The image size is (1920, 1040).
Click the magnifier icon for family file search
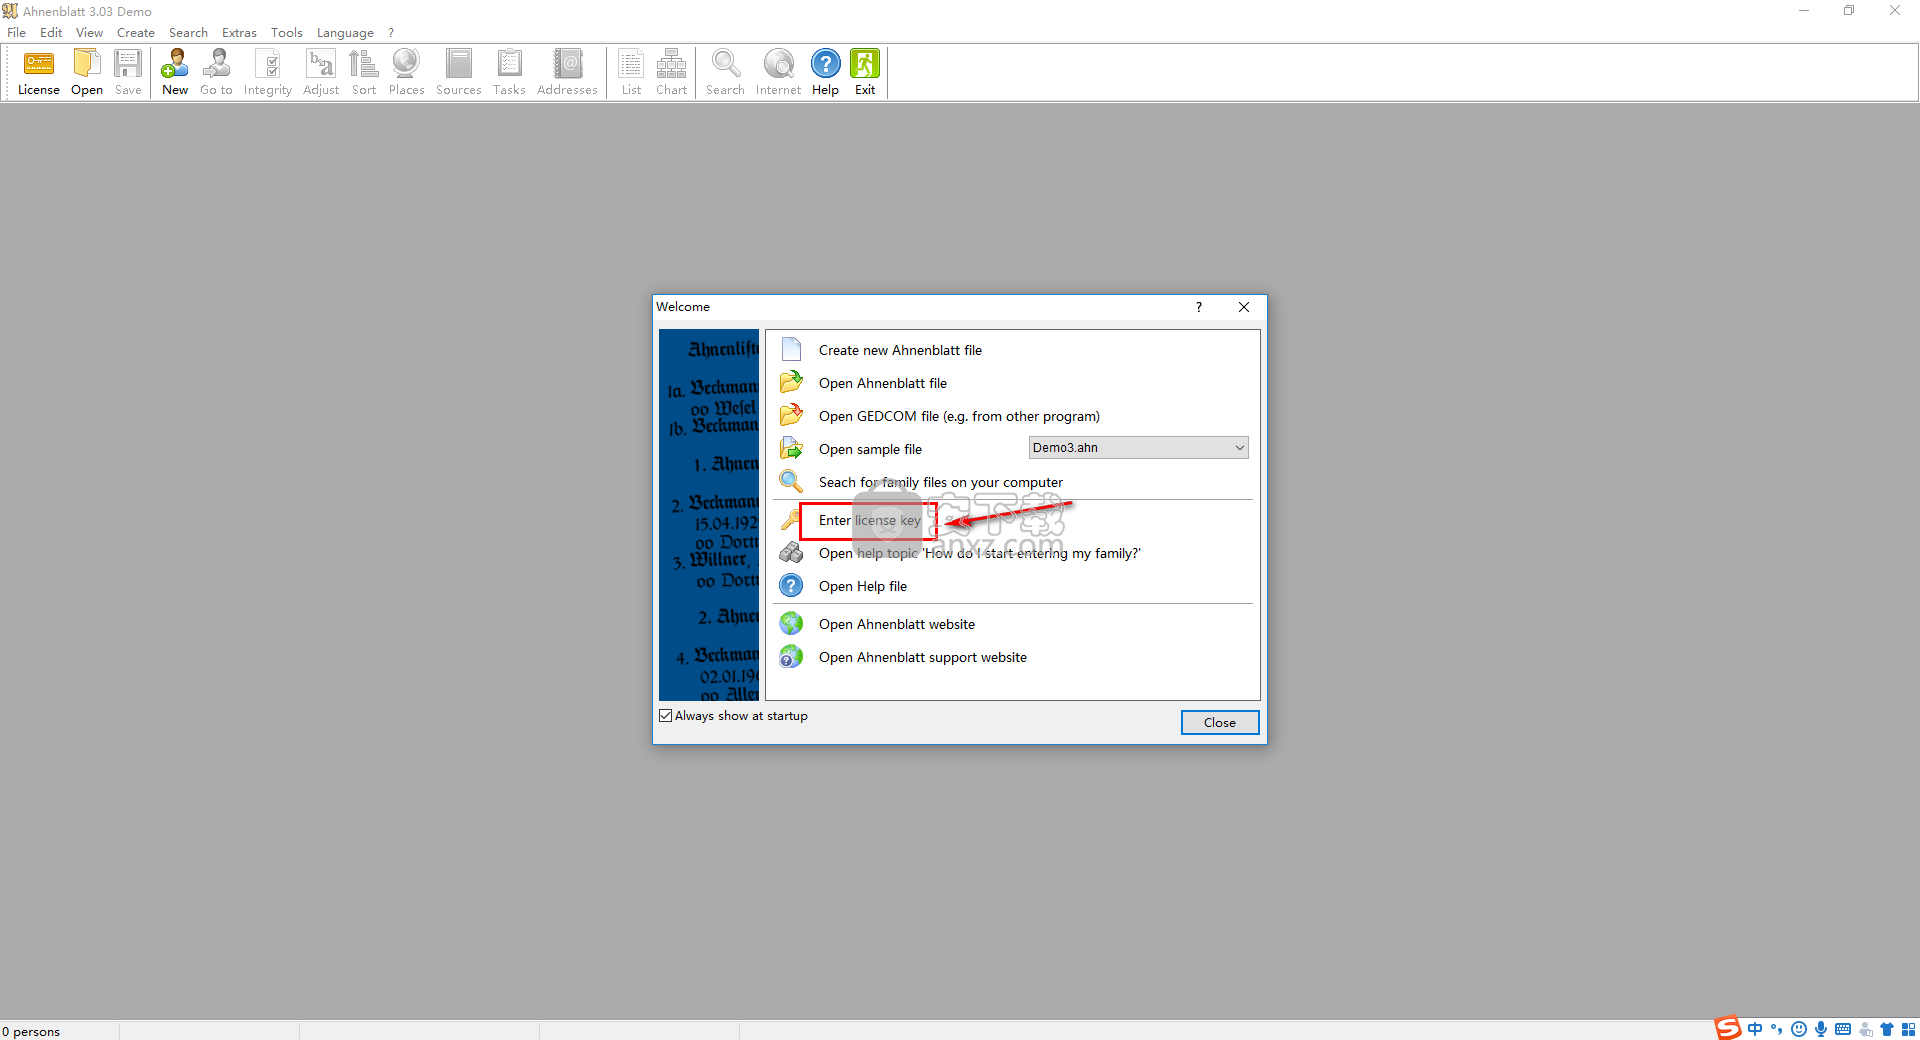point(791,481)
